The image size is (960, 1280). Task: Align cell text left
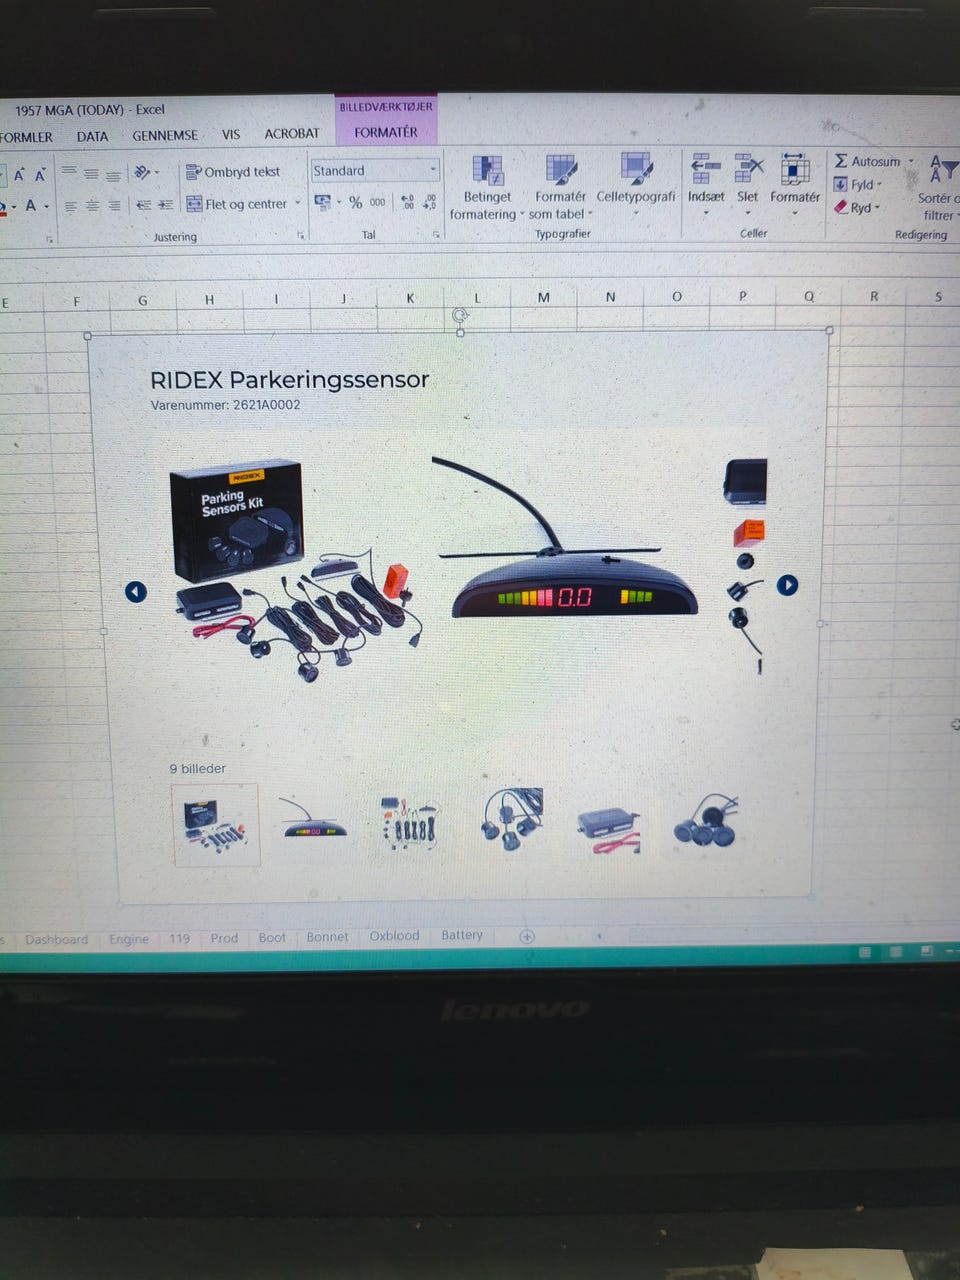coord(70,206)
